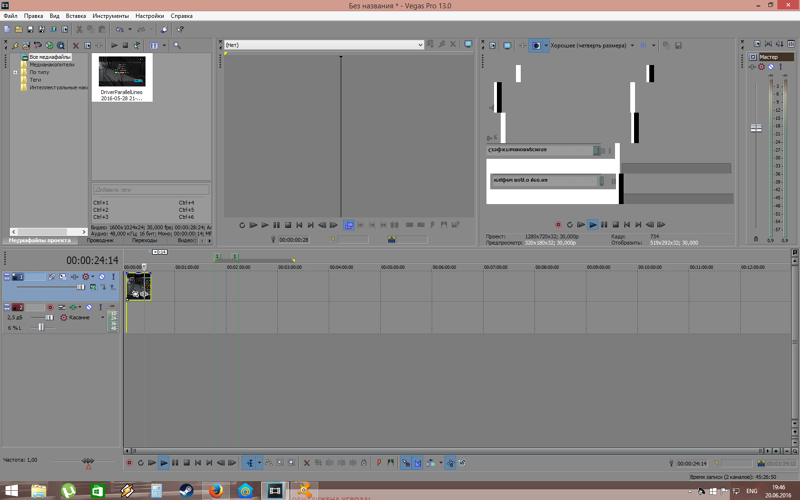
Task: Select the 'Теги' folder in tree
Action: coord(35,80)
